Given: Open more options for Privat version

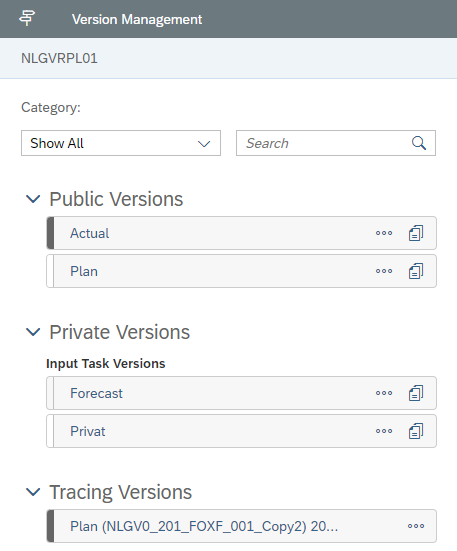Looking at the screenshot, I should 384,431.
